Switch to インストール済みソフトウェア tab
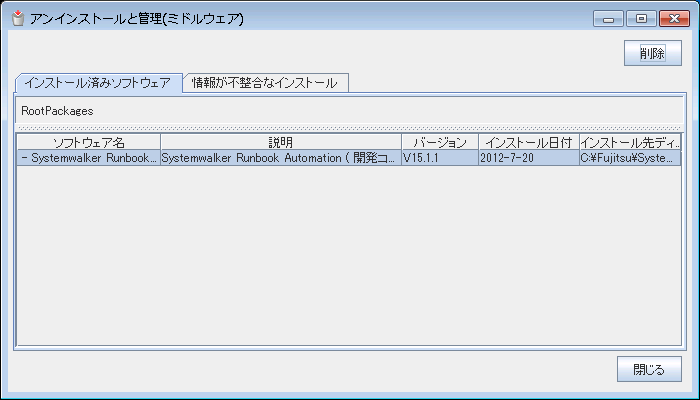Viewport: 700px width, 400px height. click(x=98, y=83)
